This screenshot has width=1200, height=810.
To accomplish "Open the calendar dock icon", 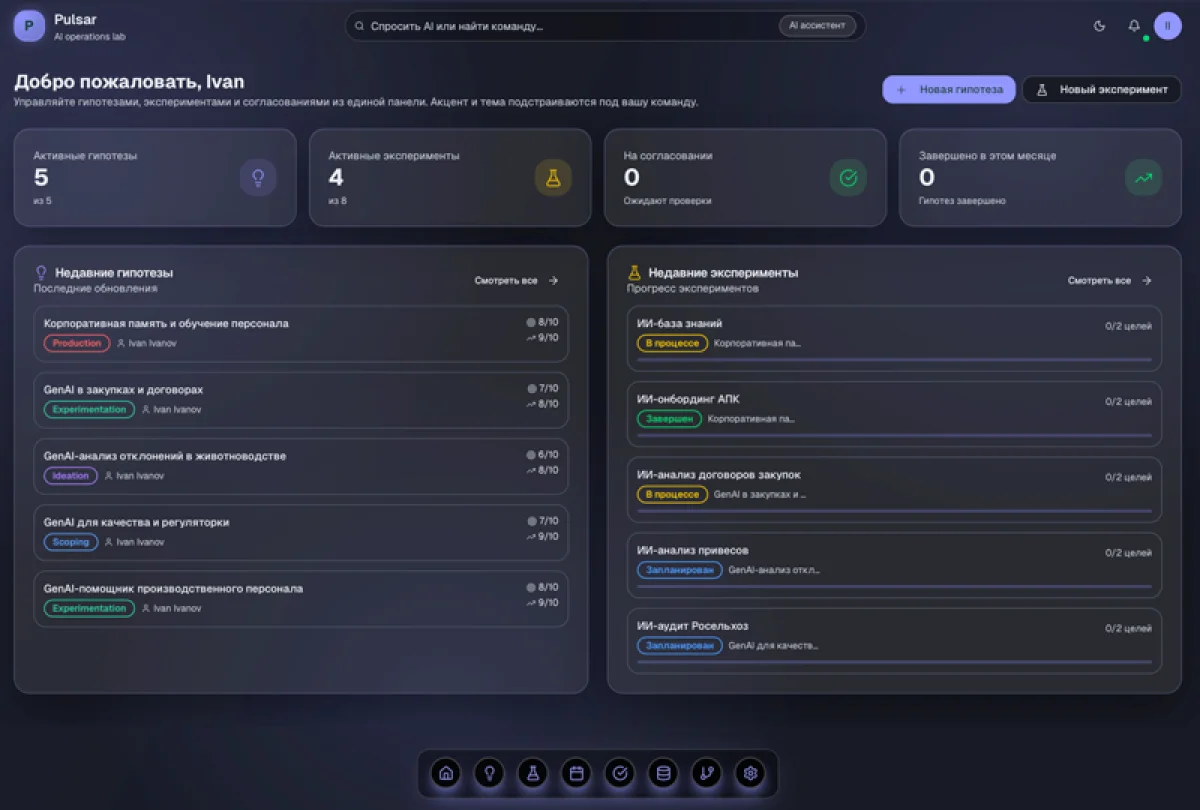I will 576,773.
